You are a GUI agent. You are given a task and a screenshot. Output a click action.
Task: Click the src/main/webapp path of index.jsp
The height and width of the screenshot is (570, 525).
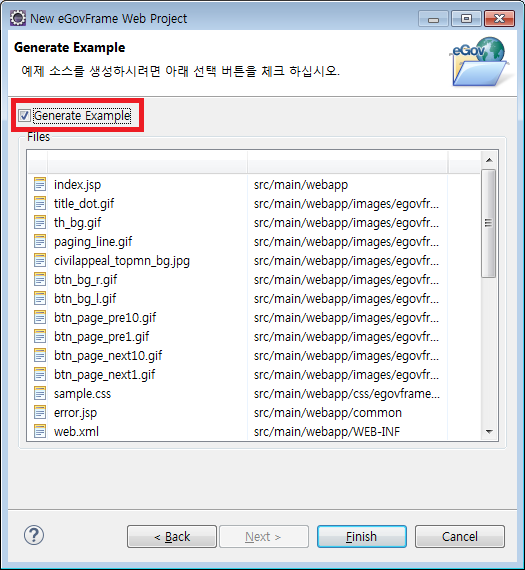[301, 185]
